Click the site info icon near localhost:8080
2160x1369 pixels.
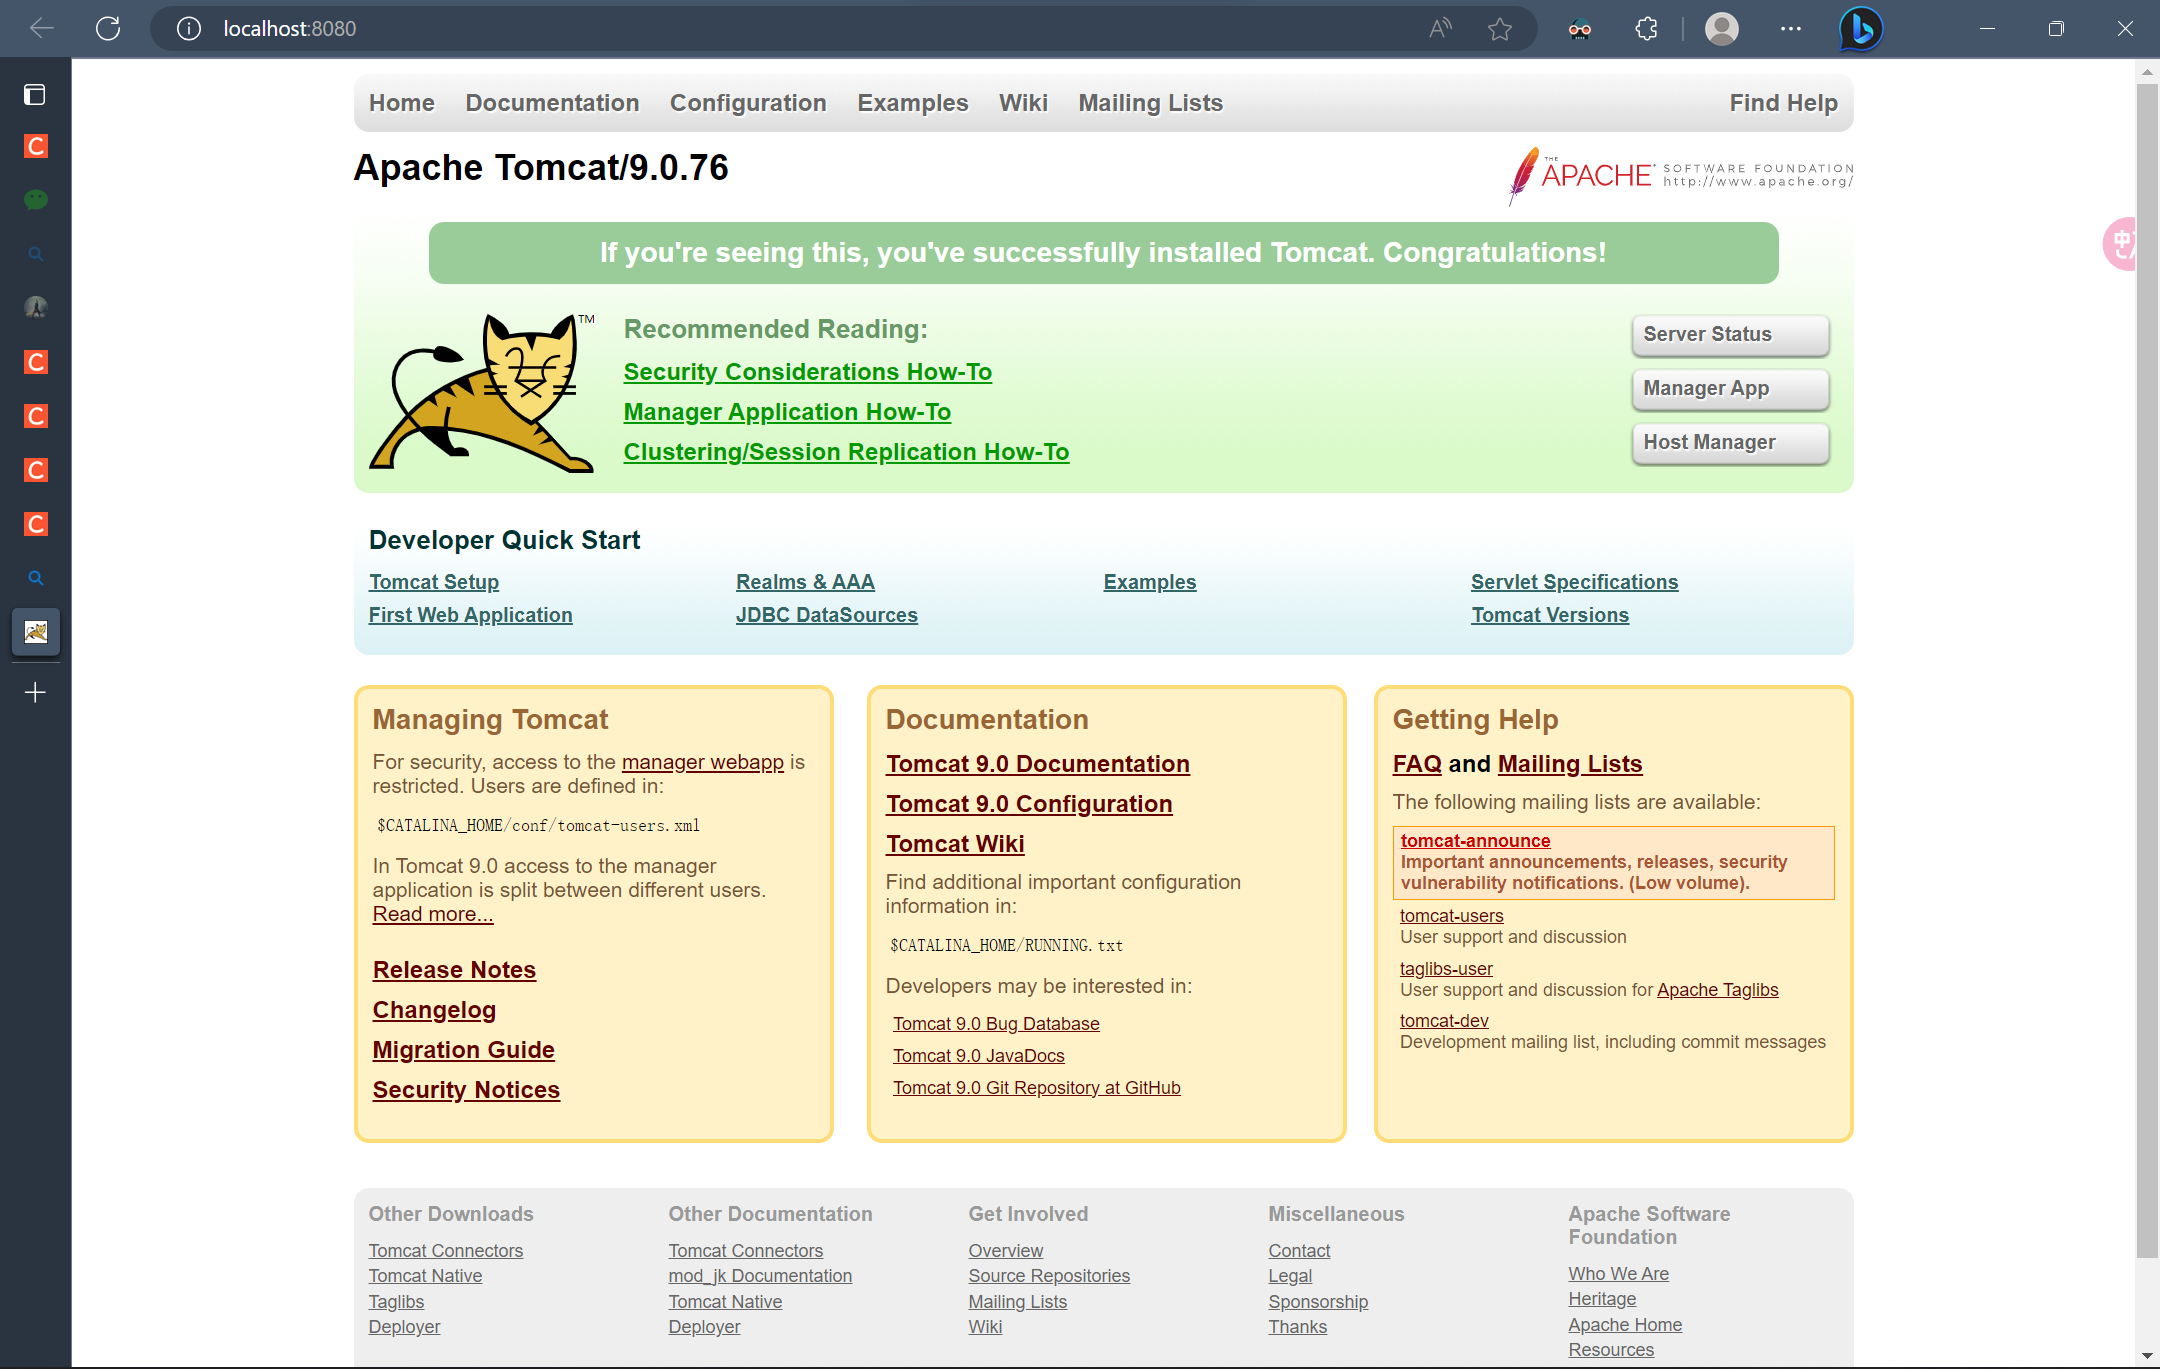[x=189, y=28]
